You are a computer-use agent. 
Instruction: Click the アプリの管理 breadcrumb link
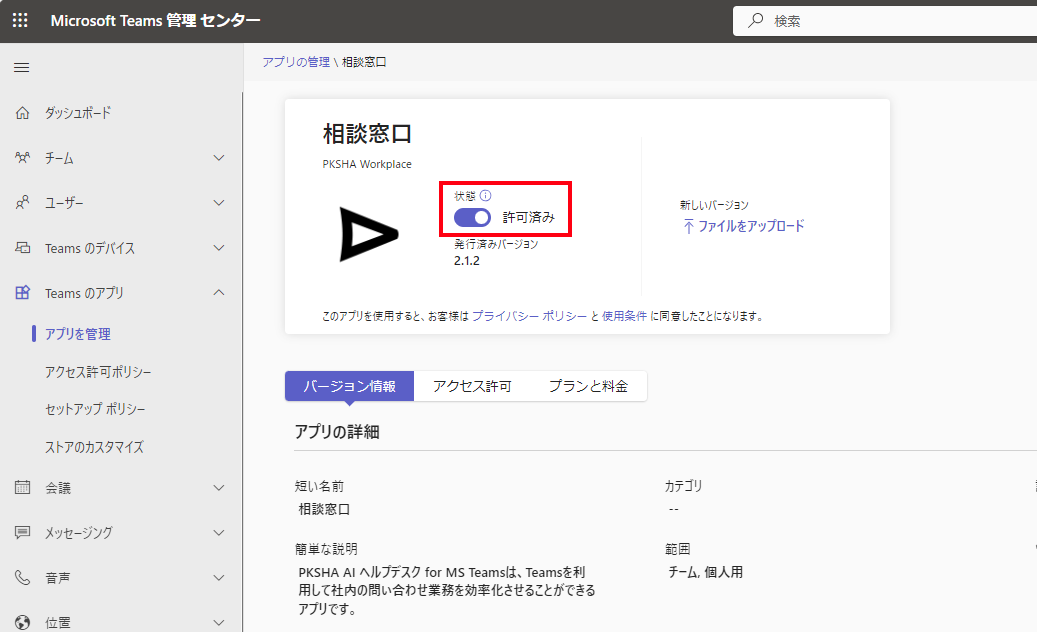(x=296, y=62)
